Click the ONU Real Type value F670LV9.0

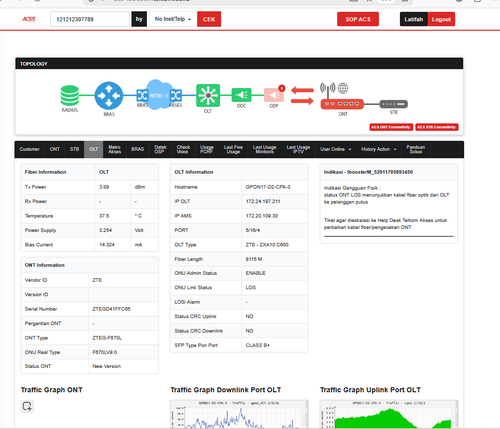tap(105, 352)
